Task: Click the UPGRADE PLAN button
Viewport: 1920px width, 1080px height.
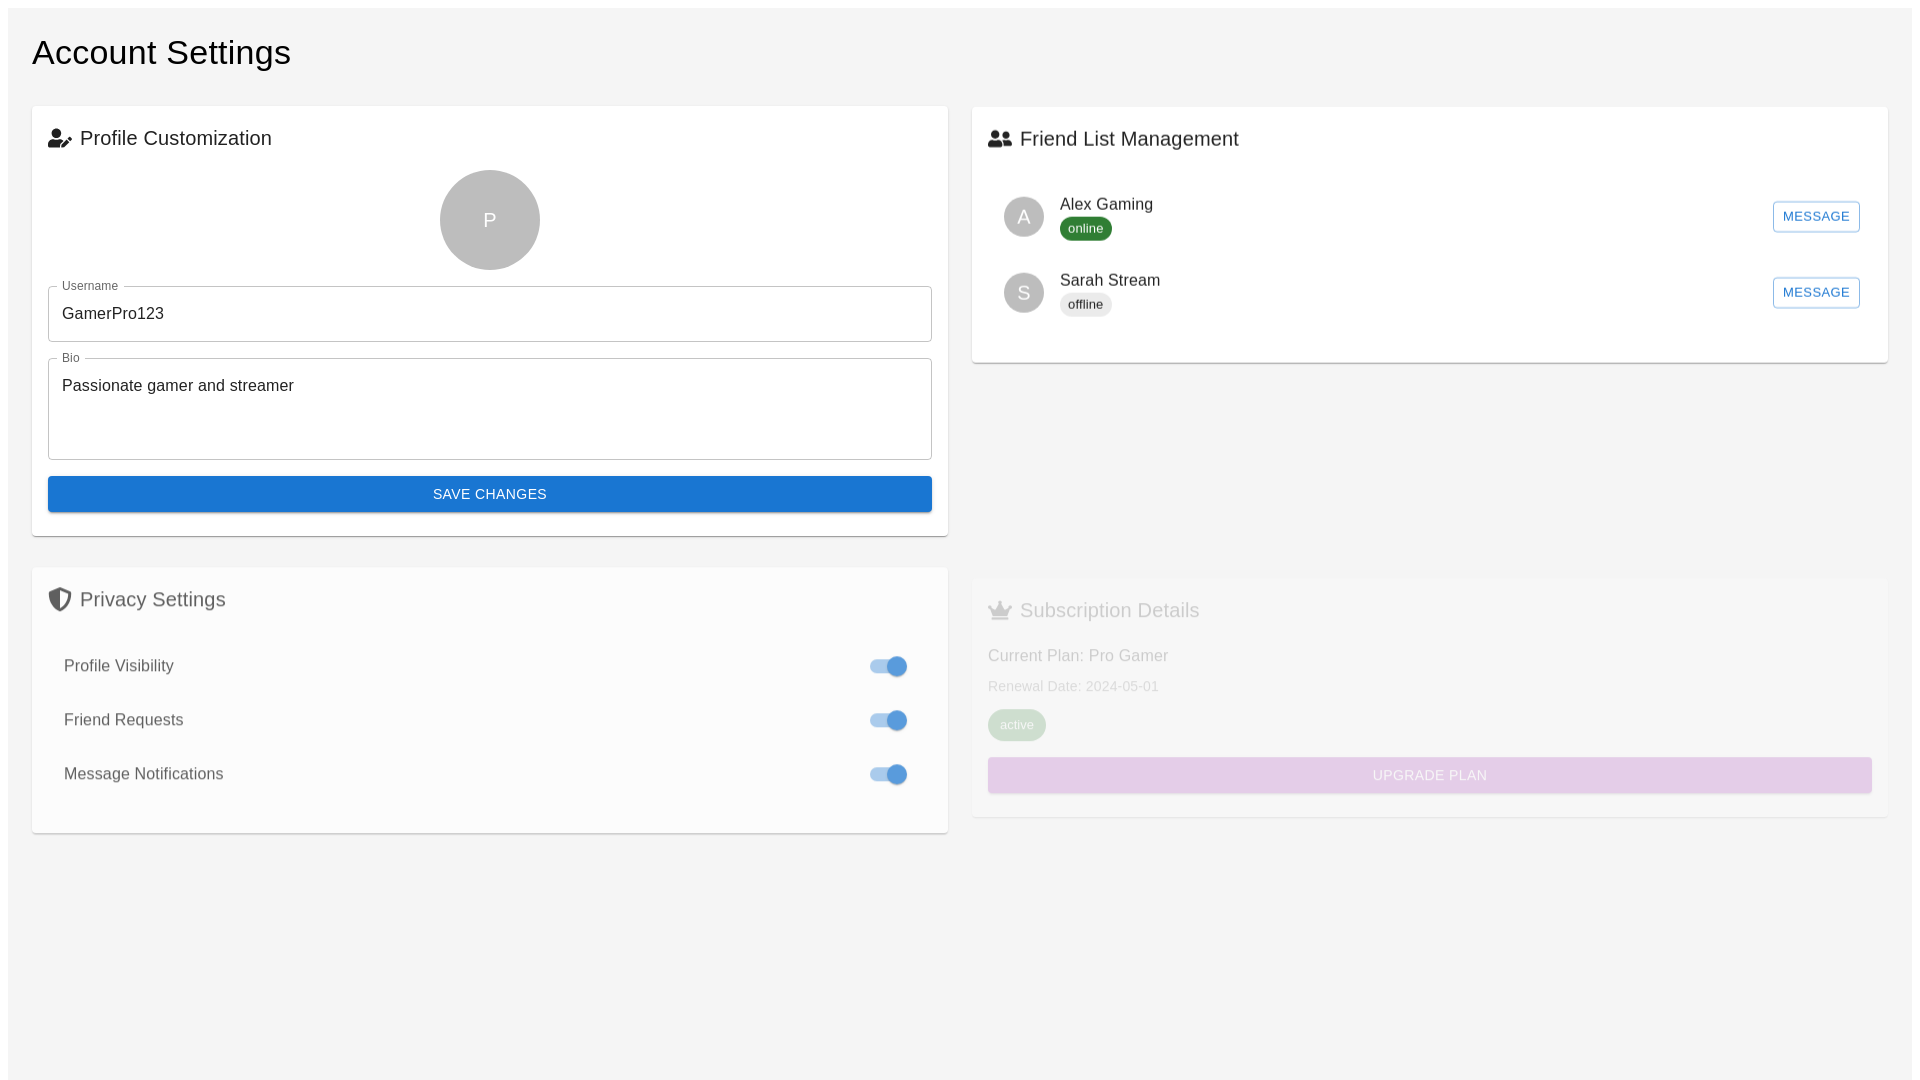Action: (x=1429, y=775)
